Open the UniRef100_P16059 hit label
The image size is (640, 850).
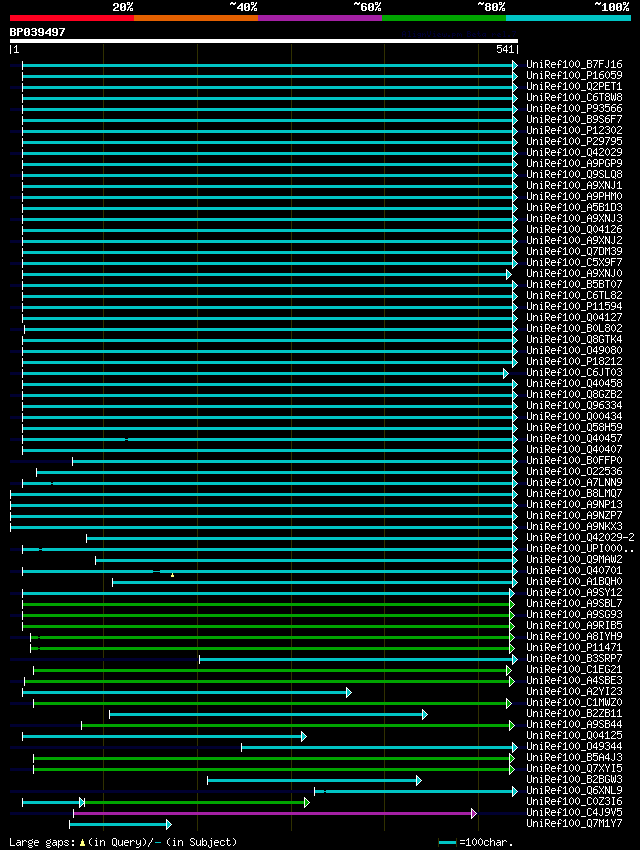point(574,75)
